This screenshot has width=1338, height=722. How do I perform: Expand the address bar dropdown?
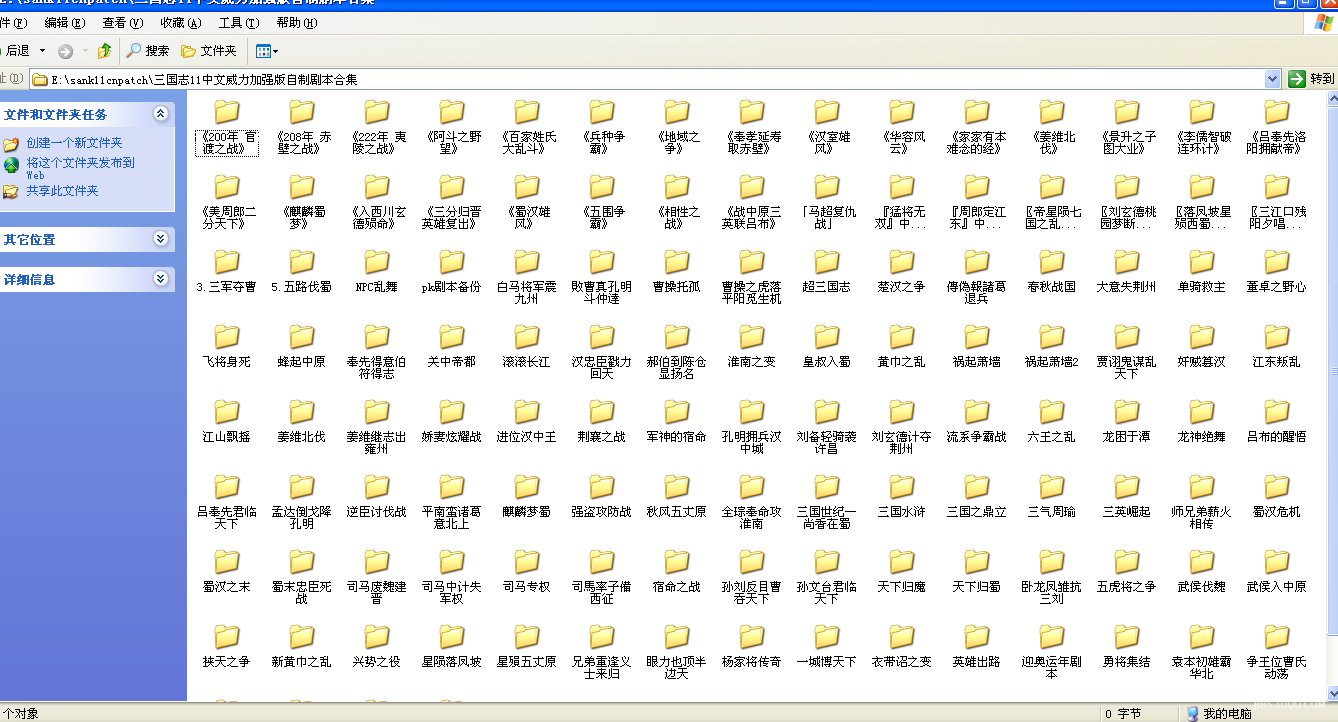click(1273, 79)
